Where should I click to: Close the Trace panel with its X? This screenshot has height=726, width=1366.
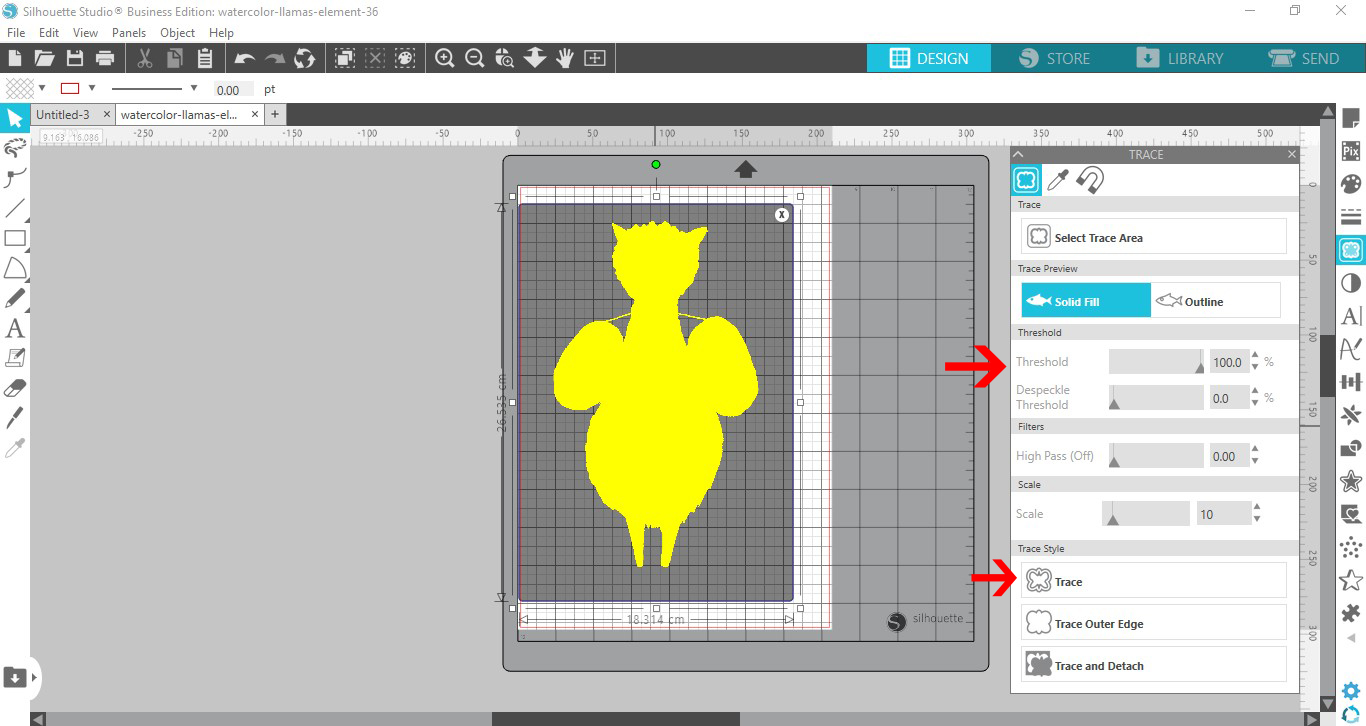pos(1292,154)
